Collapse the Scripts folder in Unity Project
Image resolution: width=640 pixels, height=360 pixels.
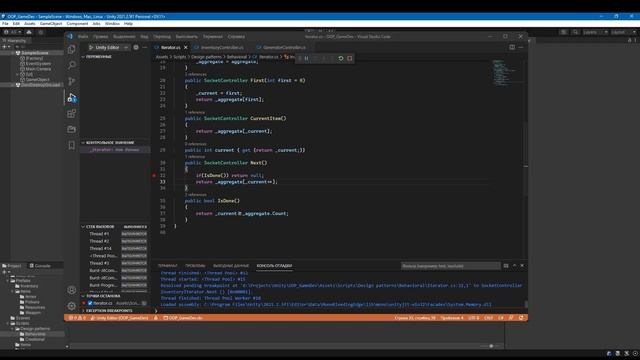[x=8, y=323]
